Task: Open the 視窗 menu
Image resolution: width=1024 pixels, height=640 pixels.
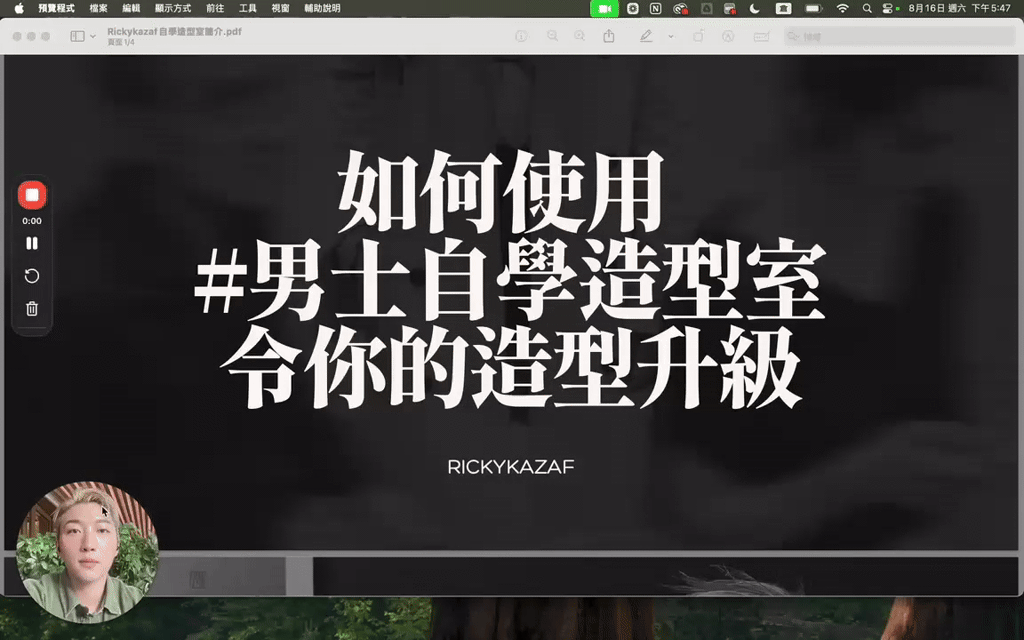Action: click(x=280, y=8)
